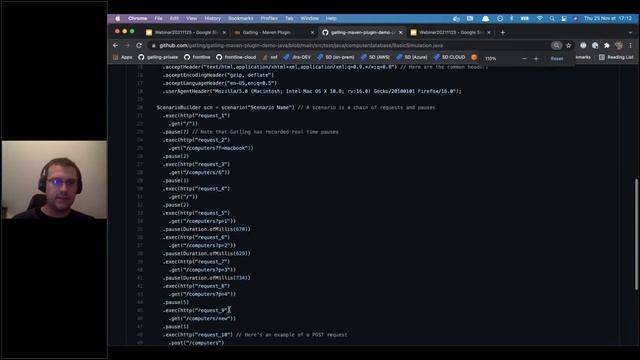Click the zoom magnifier icon in address bar
Viewport: 640px width, 360px height.
click(x=556, y=45)
